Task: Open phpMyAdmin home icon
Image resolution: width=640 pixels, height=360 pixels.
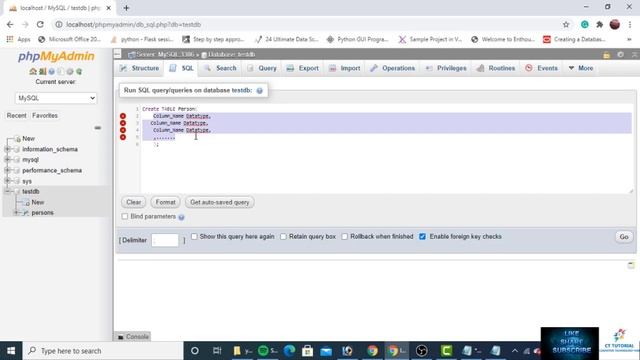Action: pyautogui.click(x=33, y=71)
